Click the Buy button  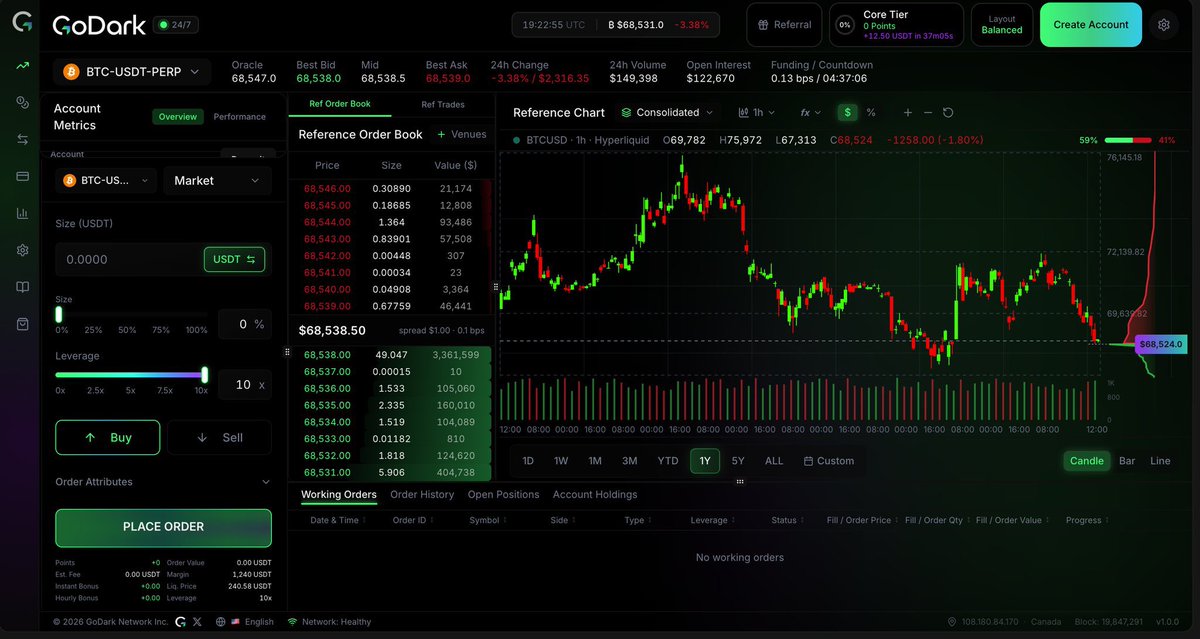point(108,438)
